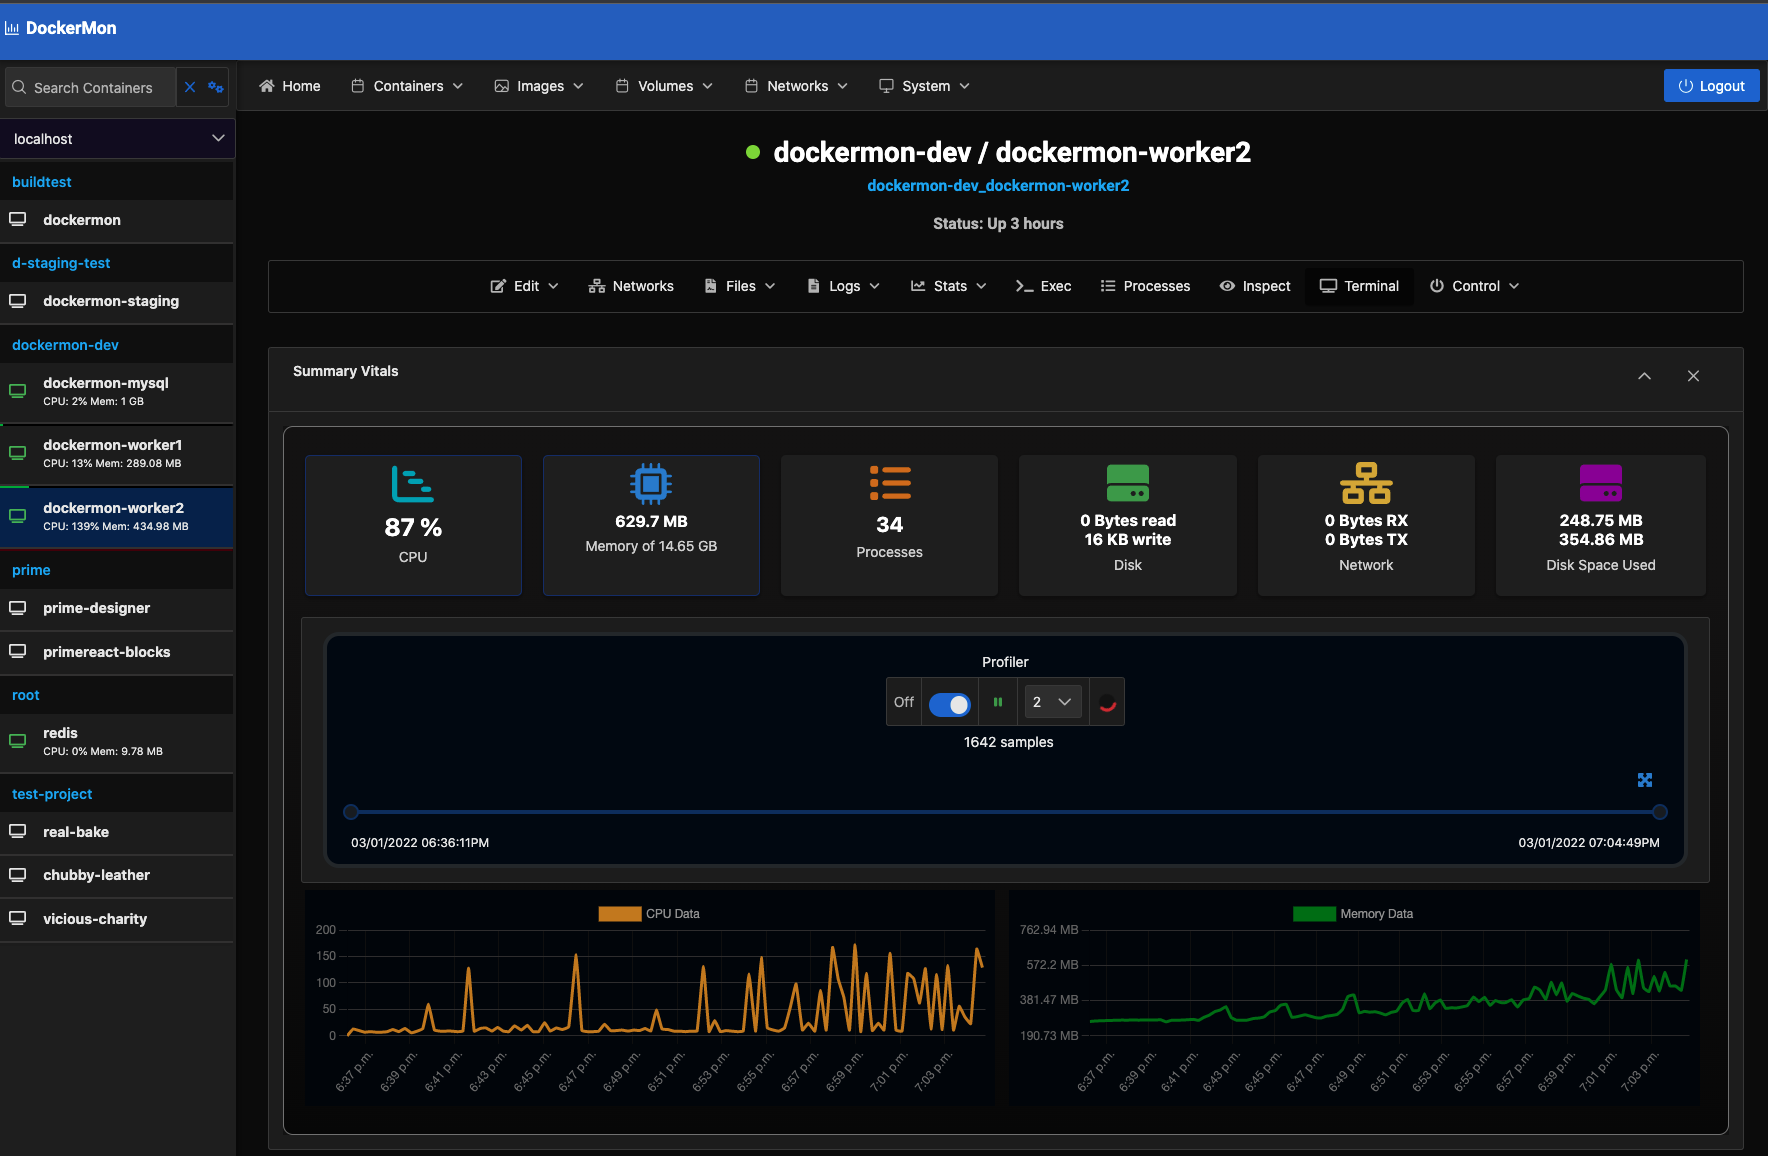Click the red profiler spinner icon
The width and height of the screenshot is (1768, 1156).
(1107, 703)
